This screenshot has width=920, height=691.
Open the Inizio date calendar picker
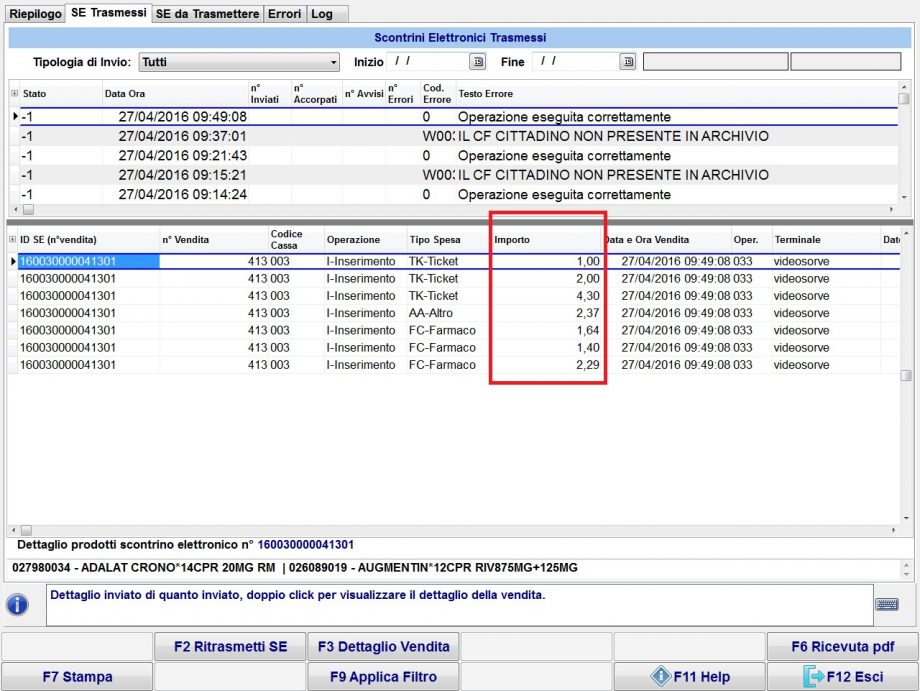477,62
